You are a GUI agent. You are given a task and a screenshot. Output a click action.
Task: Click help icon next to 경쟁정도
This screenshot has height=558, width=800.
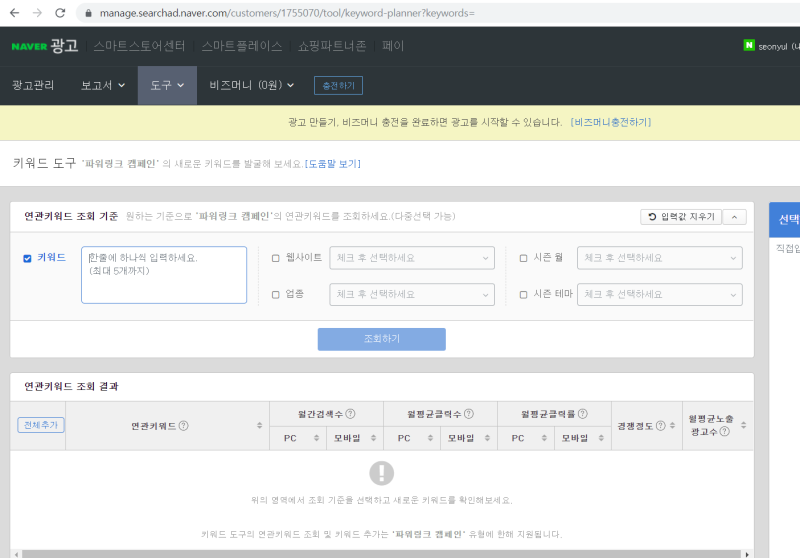(x=660, y=425)
